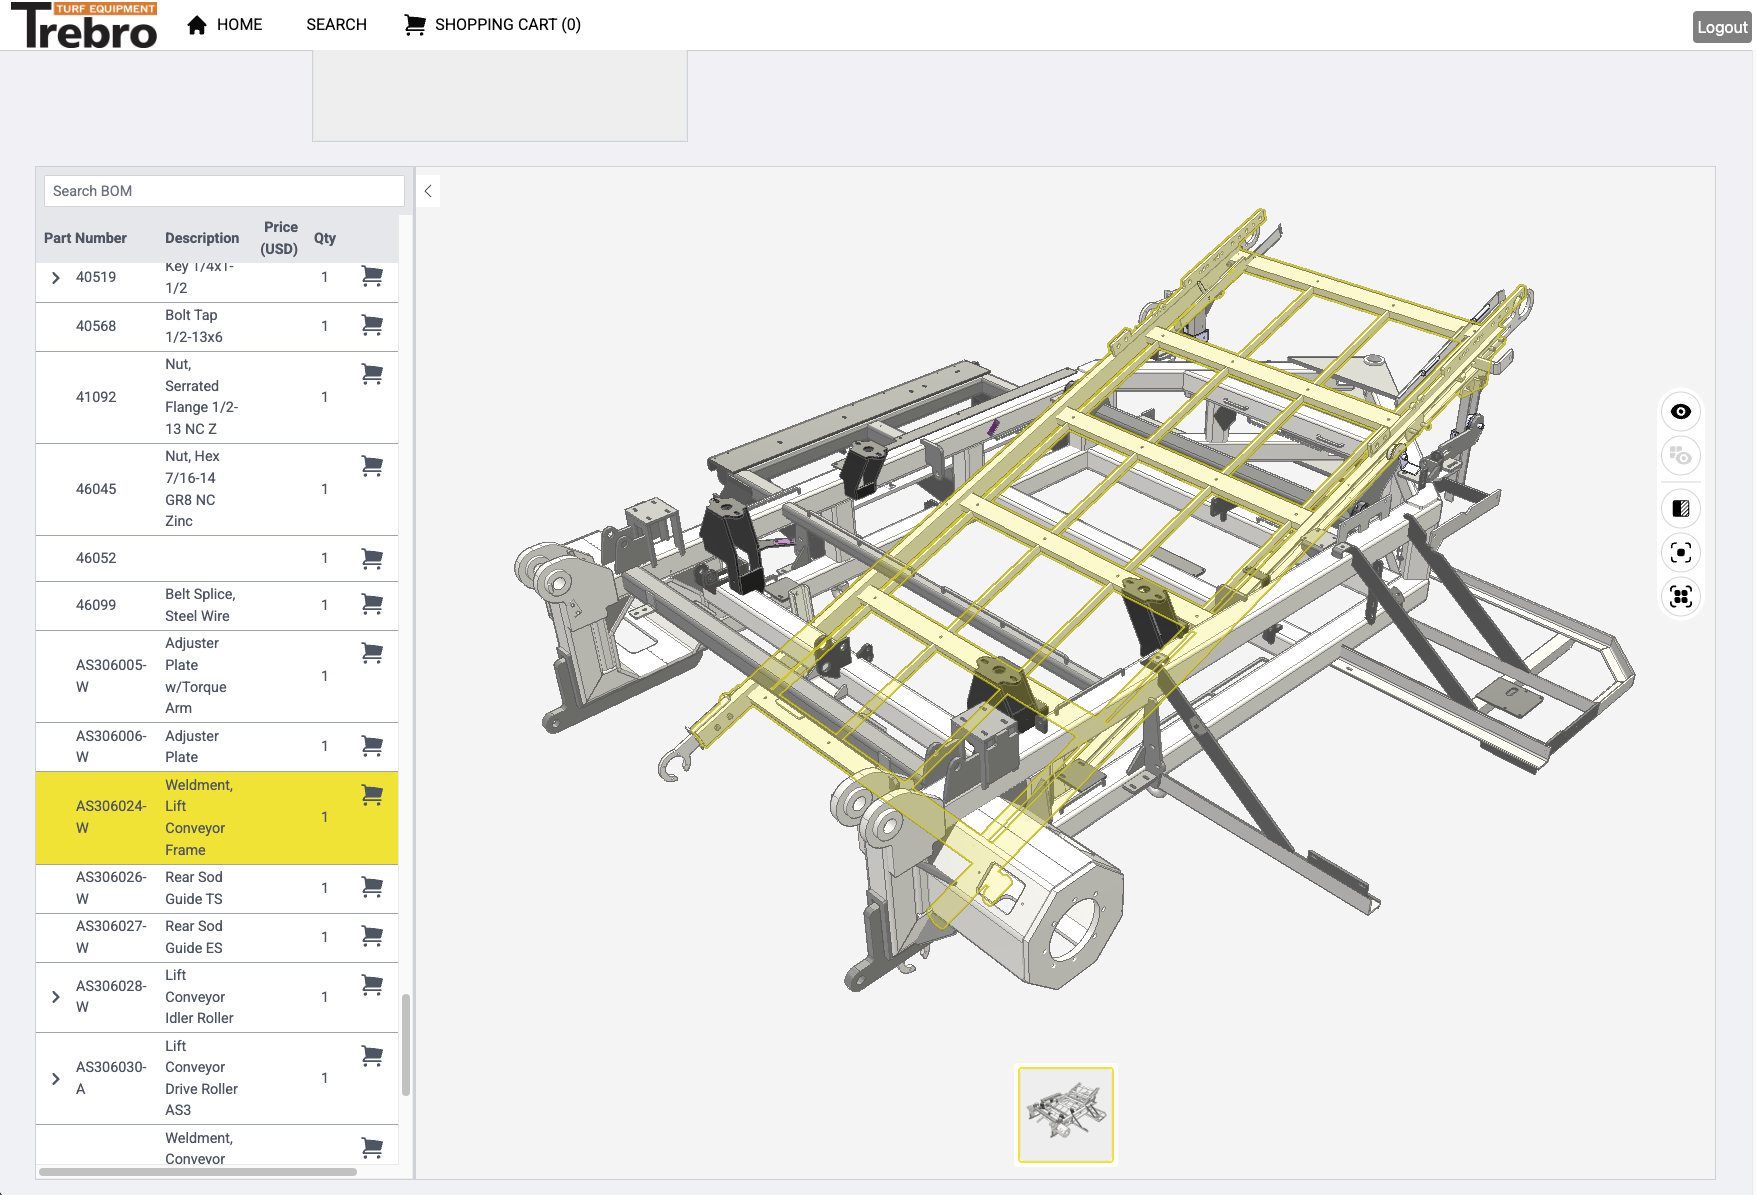
Task: Add part 40568 Bolt Tap to cart
Action: (x=372, y=325)
